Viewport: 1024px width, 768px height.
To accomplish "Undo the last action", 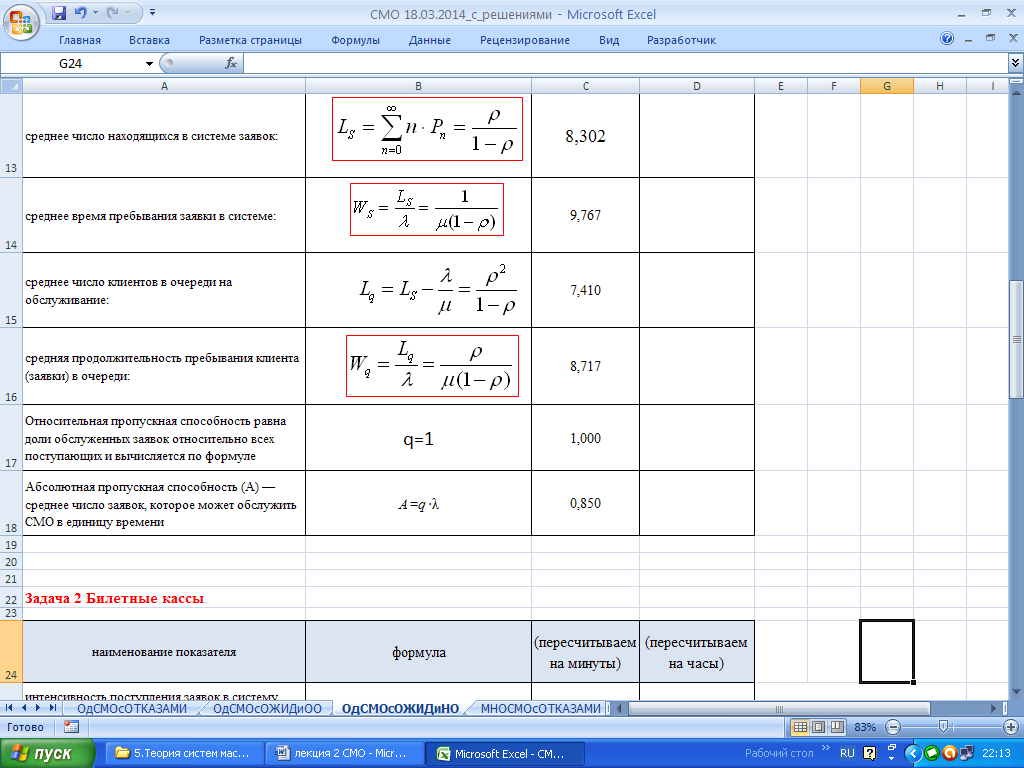I will tap(80, 12).
